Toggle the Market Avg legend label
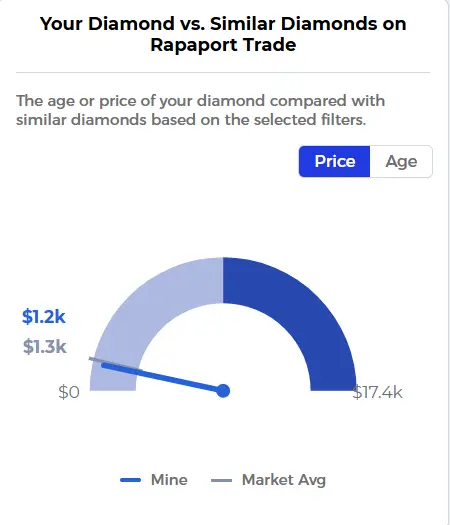This screenshot has width=450, height=525. pyautogui.click(x=284, y=480)
